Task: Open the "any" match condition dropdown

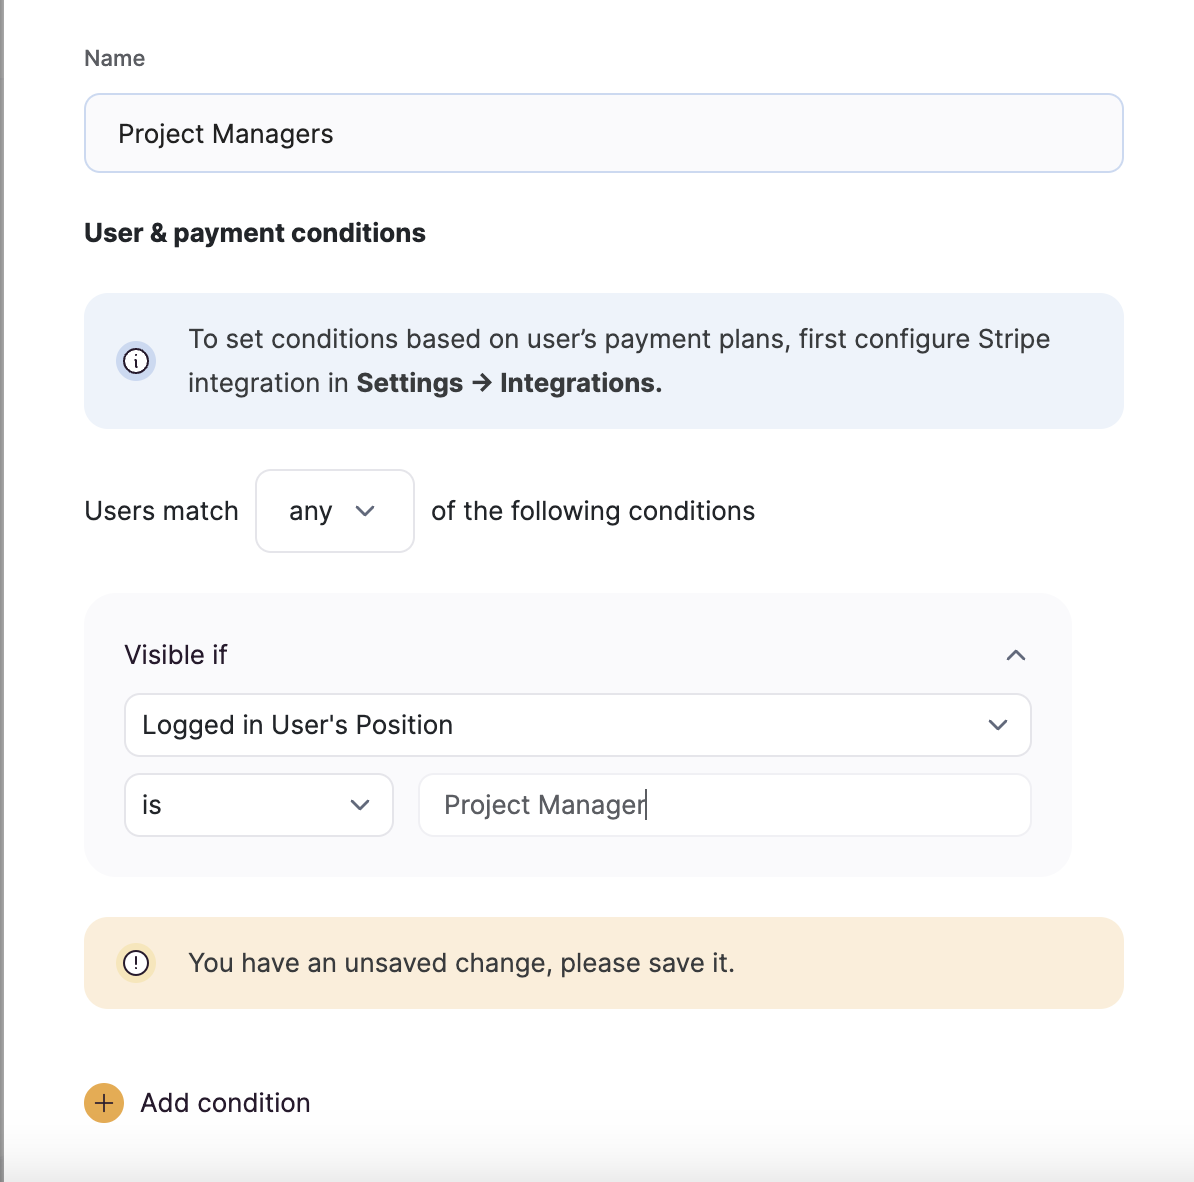Action: point(334,511)
